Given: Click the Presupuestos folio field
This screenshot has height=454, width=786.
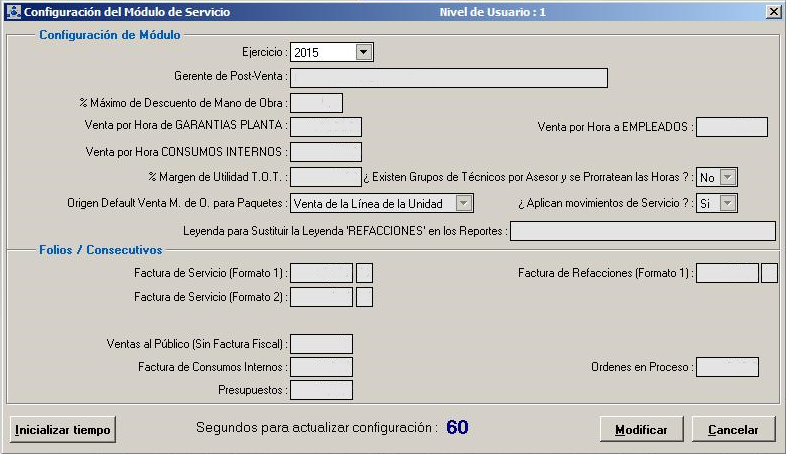Looking at the screenshot, I should (321, 390).
